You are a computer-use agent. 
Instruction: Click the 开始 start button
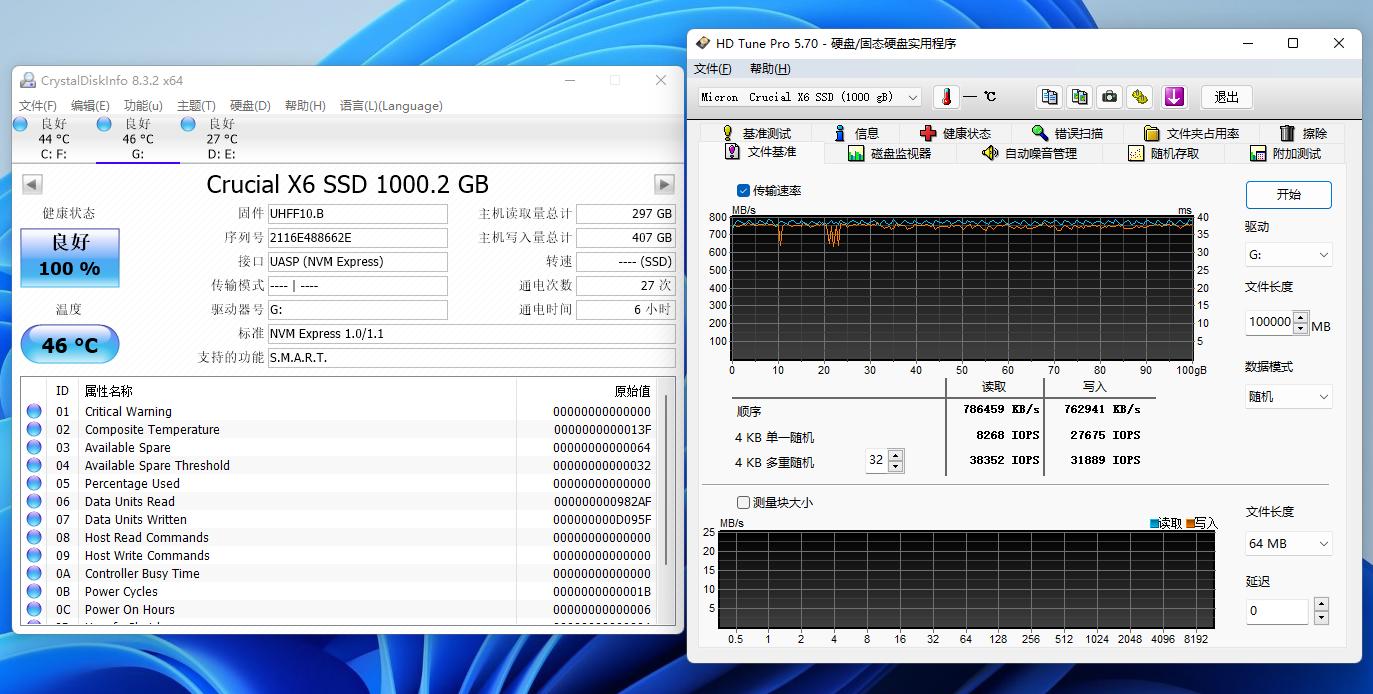[1288, 194]
